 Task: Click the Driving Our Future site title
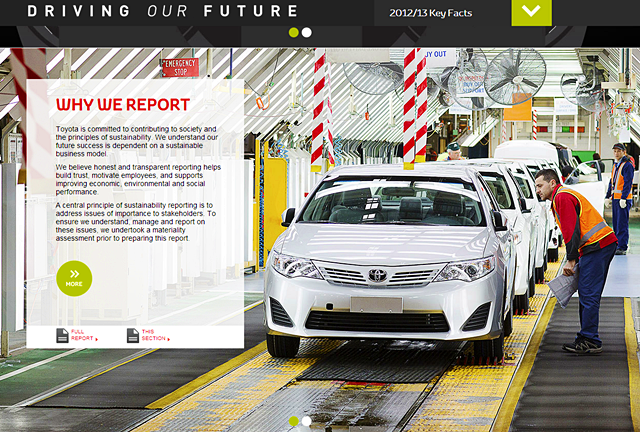pos(162,12)
